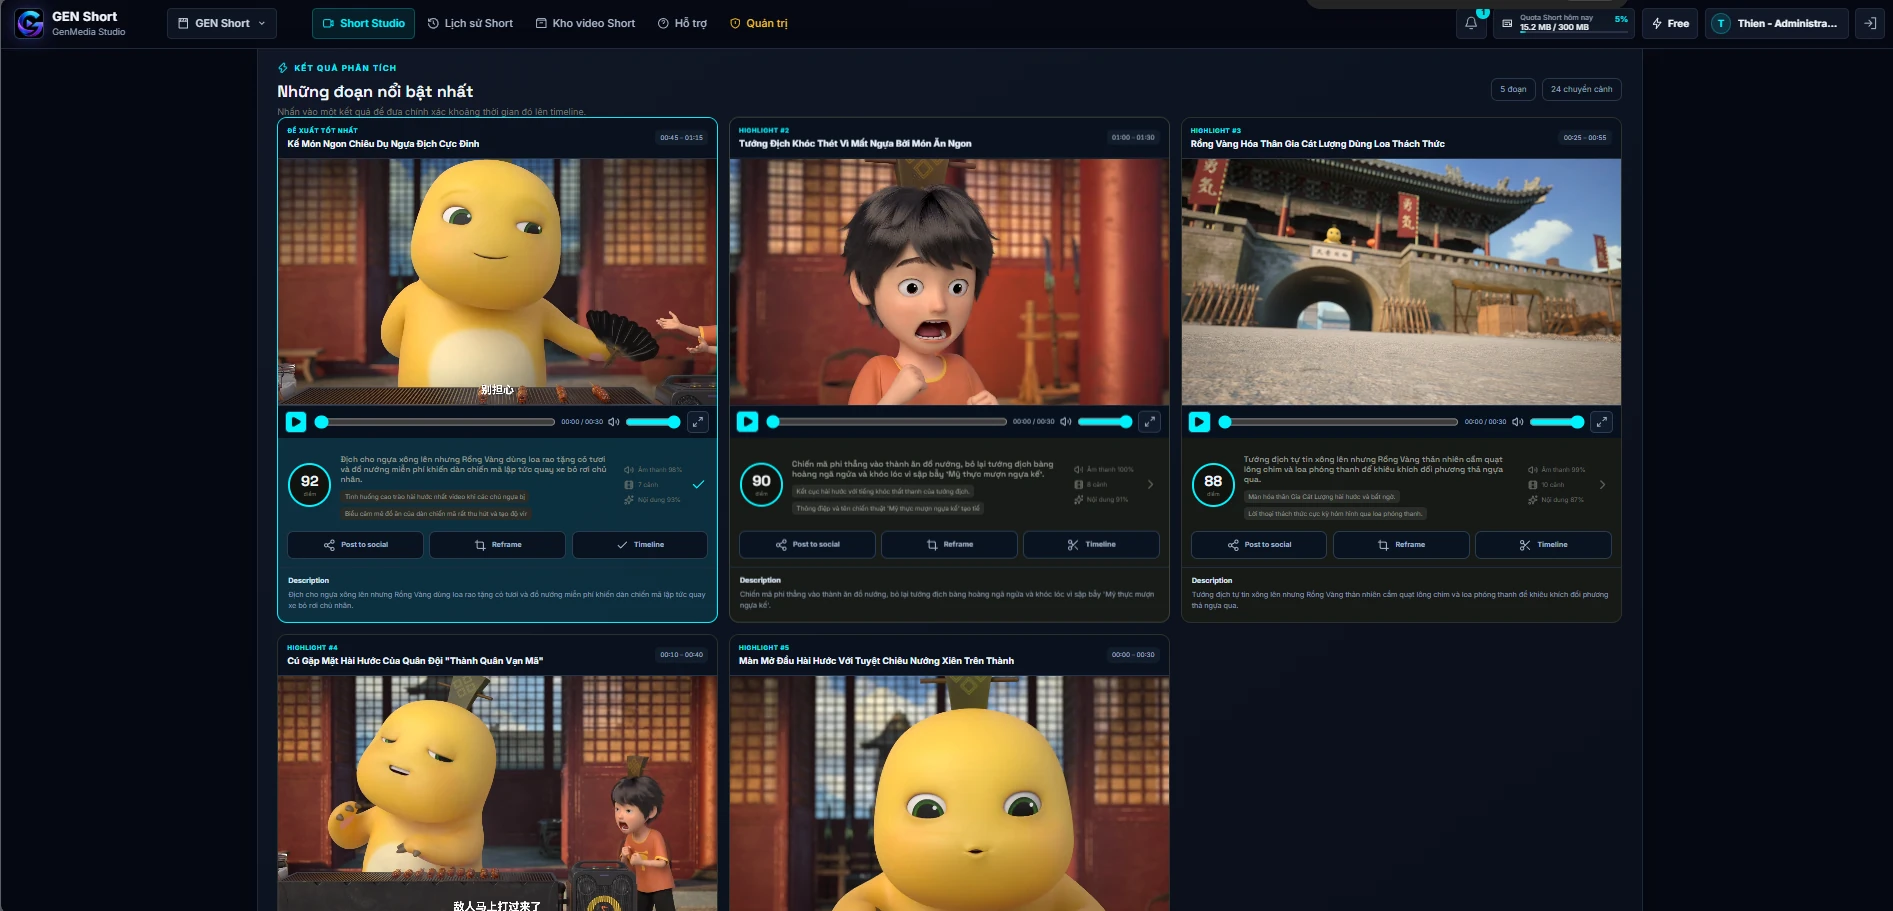Click the '5 đoạn' badge
Viewport: 1893px width, 911px height.
[x=1513, y=89]
